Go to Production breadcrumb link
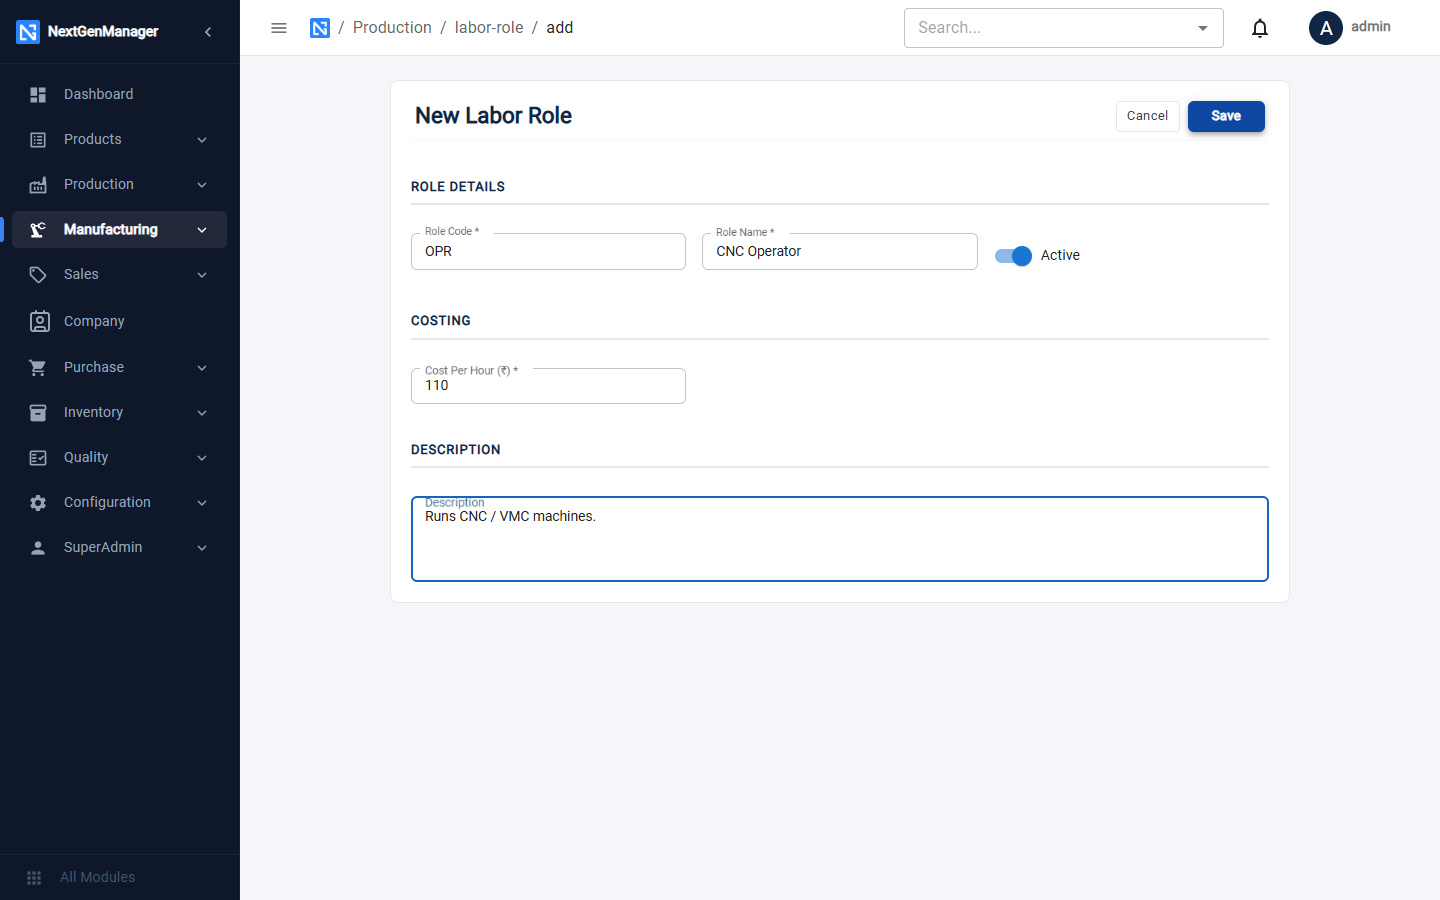1440x900 pixels. tap(392, 28)
